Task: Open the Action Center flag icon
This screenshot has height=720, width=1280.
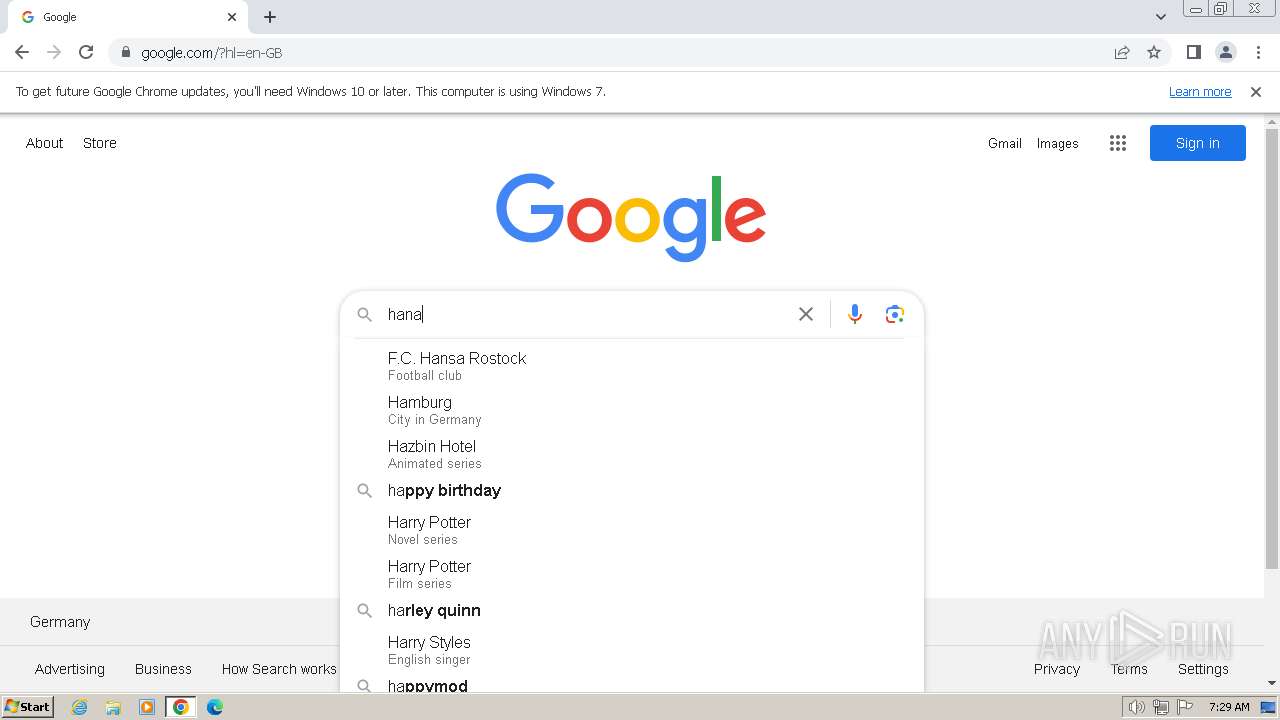Action: tap(1186, 707)
